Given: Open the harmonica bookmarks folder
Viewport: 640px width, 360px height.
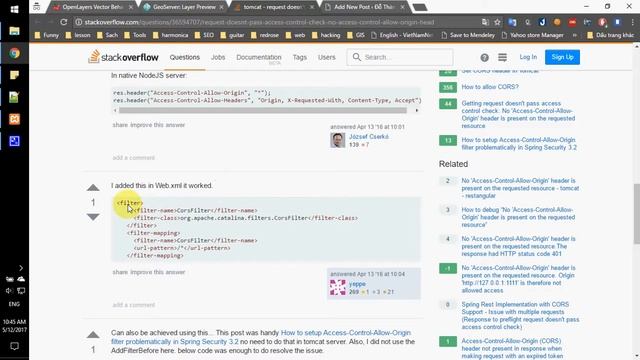Looking at the screenshot, I should coord(171,36).
